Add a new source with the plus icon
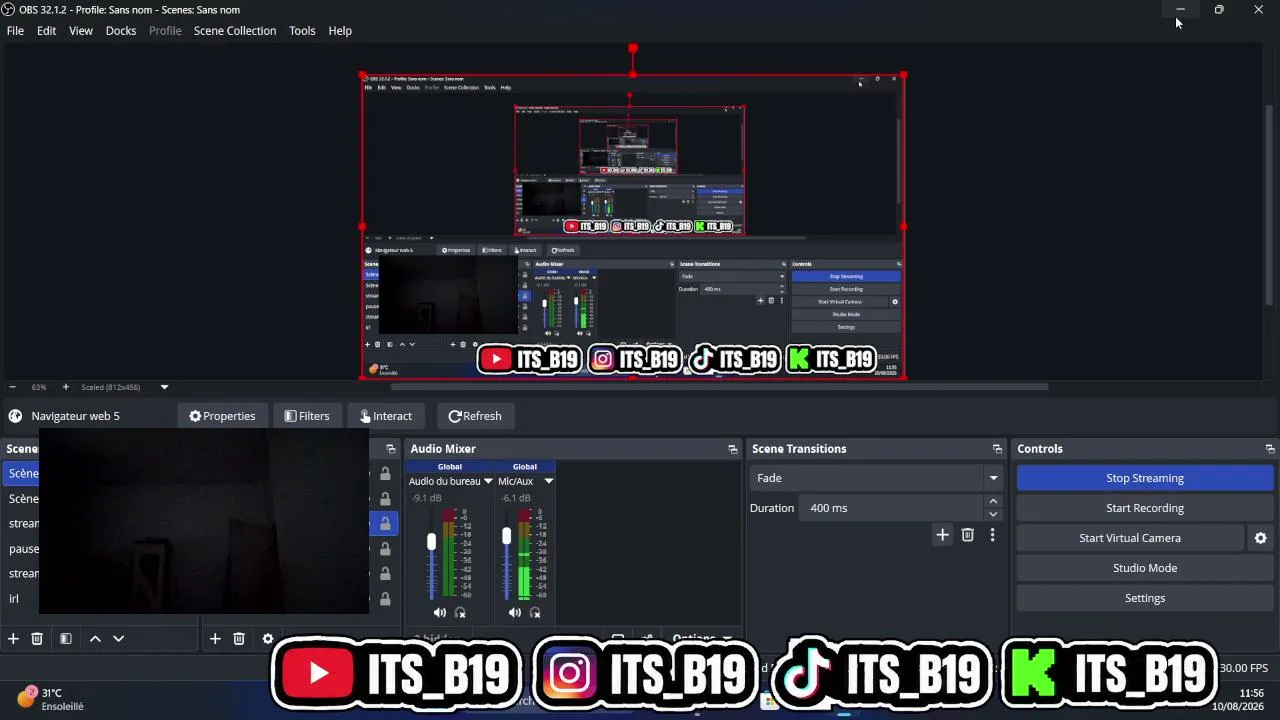This screenshot has height=720, width=1280. (214, 639)
